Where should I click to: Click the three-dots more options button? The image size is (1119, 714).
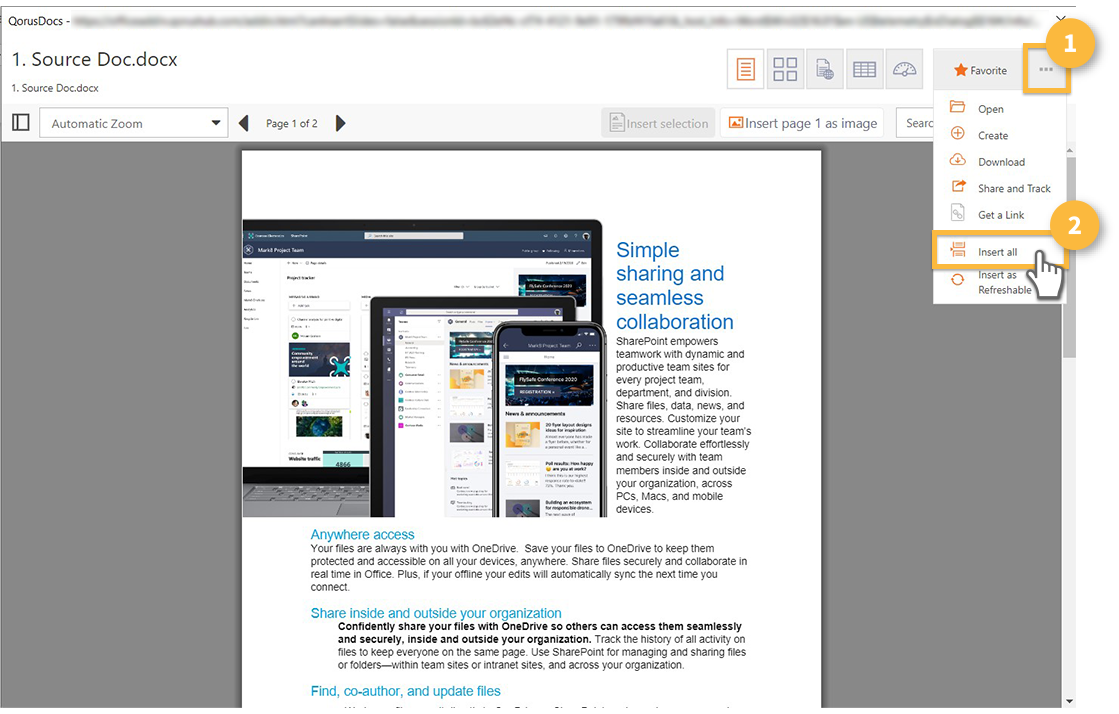tap(1045, 70)
